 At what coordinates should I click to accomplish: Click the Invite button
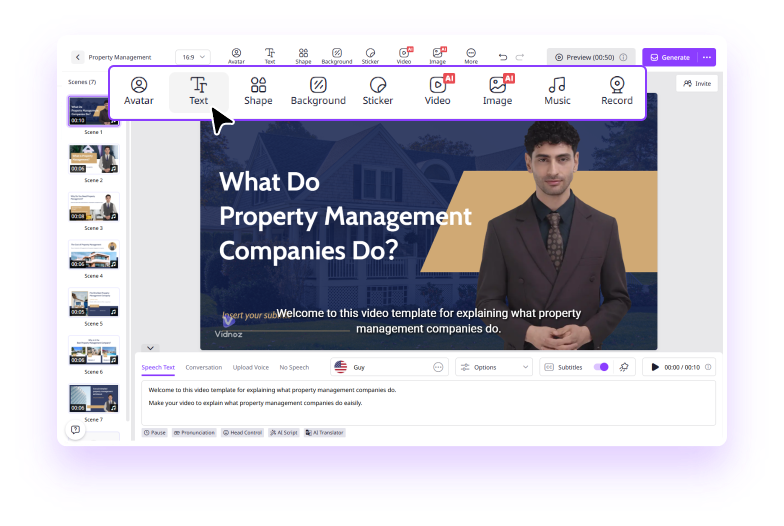(697, 84)
